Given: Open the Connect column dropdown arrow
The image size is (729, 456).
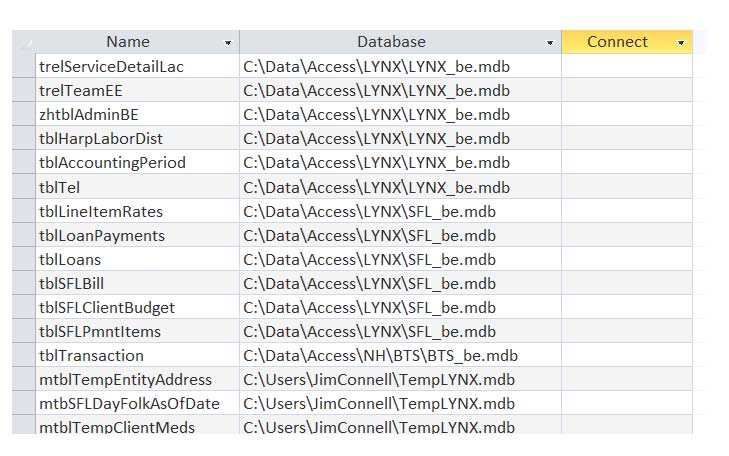Looking at the screenshot, I should [681, 43].
